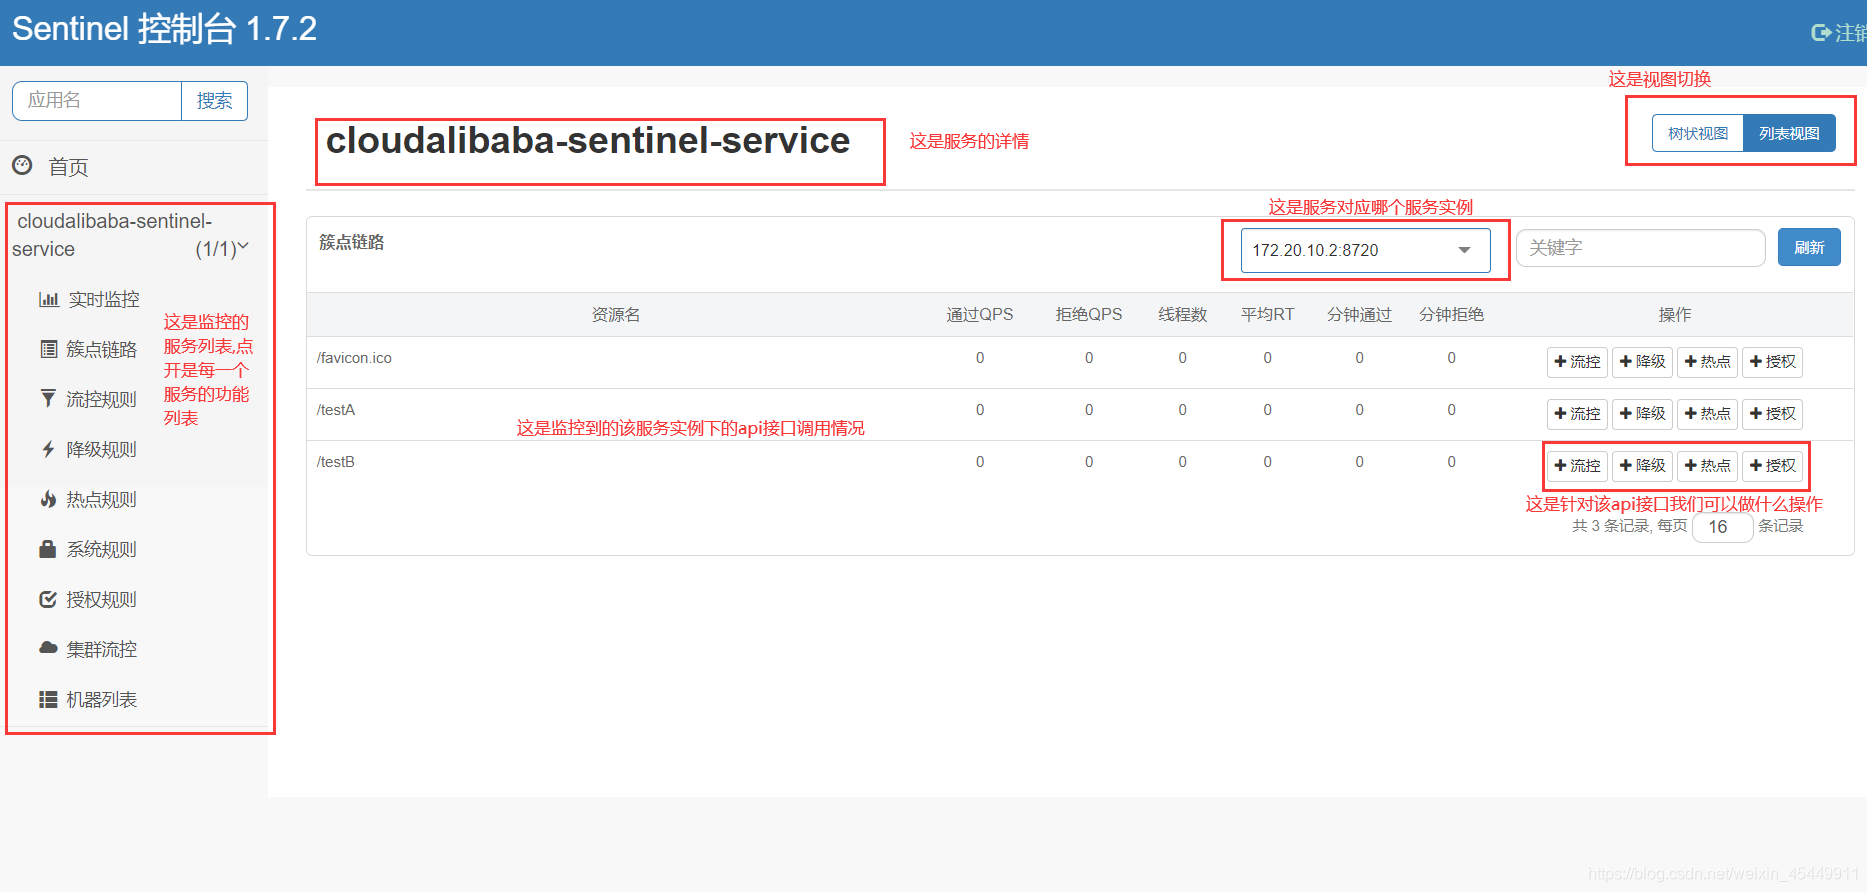The height and width of the screenshot is (892, 1867).
Task: Focus the 应用名 search field
Action: [97, 101]
